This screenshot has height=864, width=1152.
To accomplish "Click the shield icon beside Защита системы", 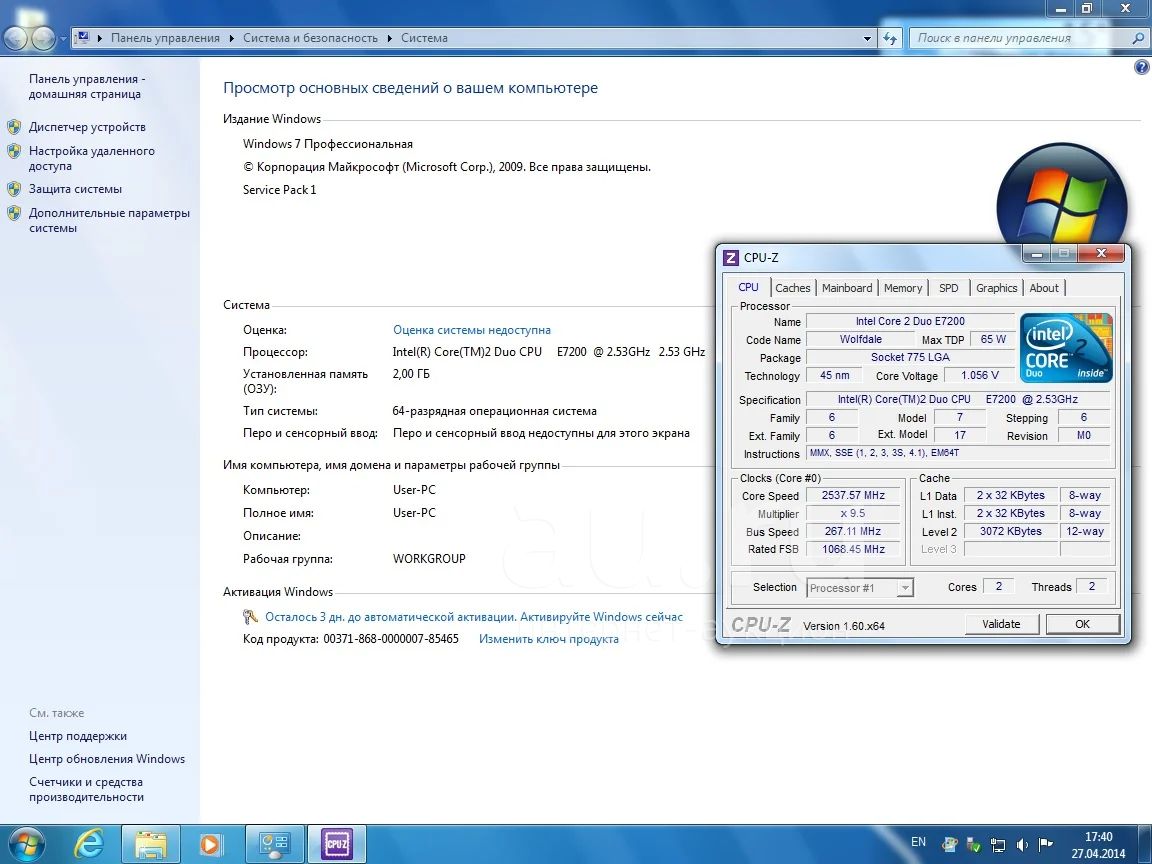I will coord(14,190).
